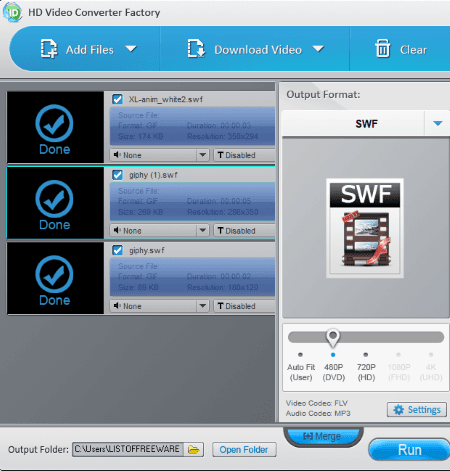
Task: Click Done checkmark for XL-anim_white2.swf
Action: coord(54,124)
